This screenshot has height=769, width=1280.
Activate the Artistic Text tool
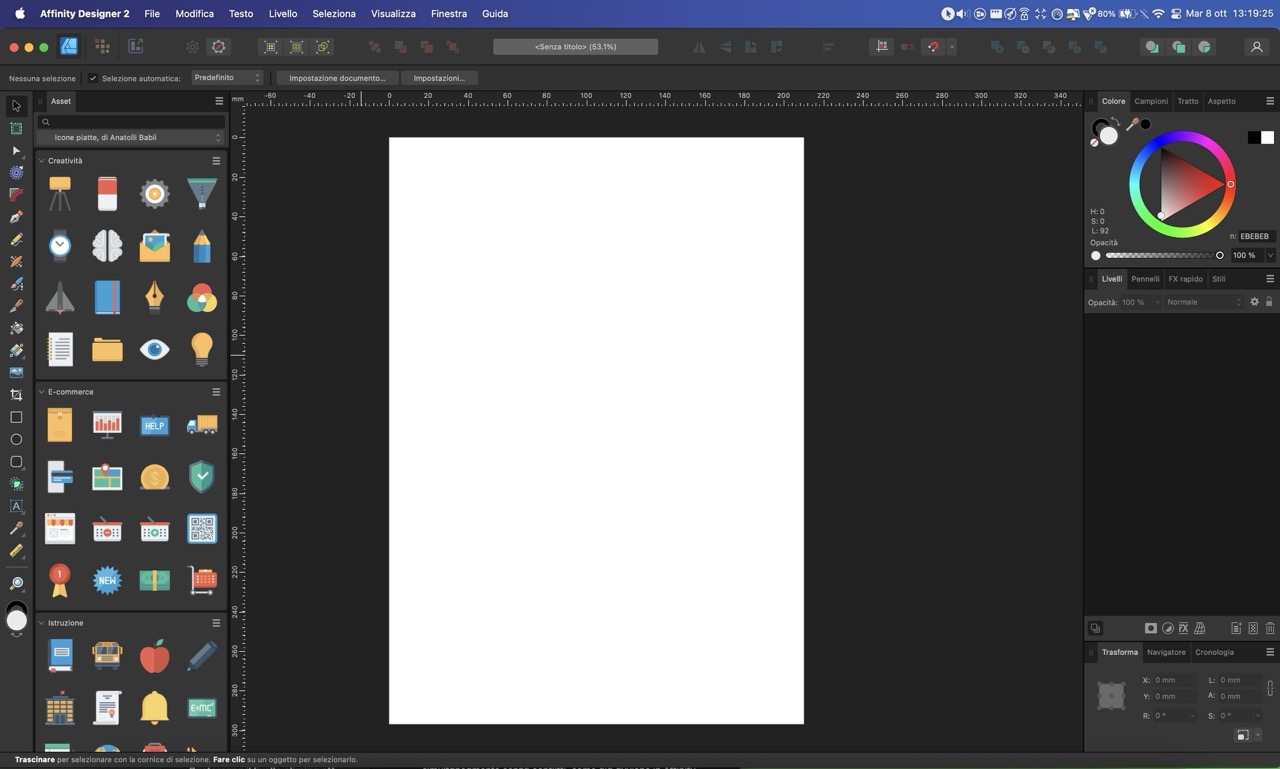point(16,506)
